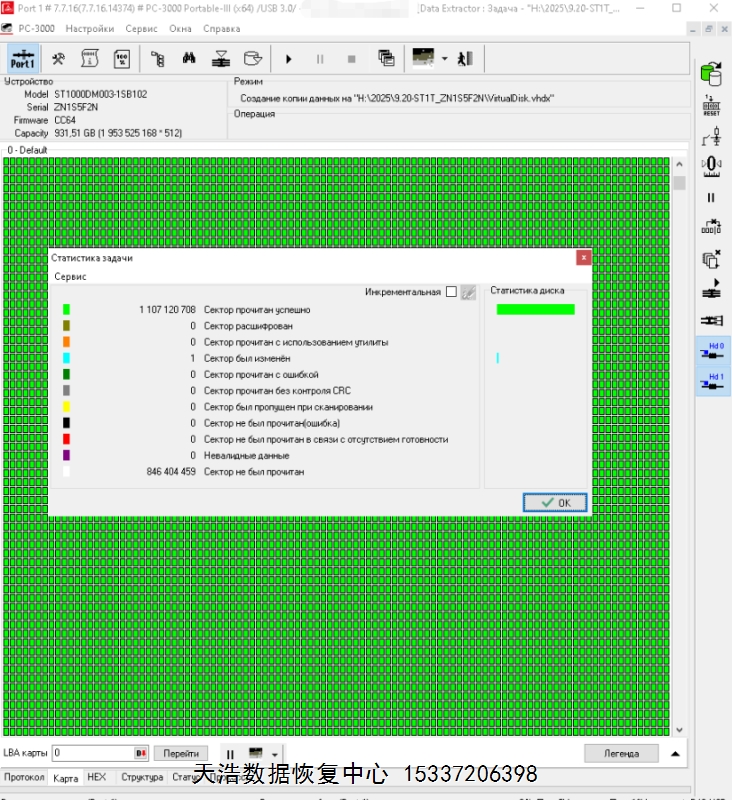This screenshot has width=732, height=800.
Task: Click the cyan changed-sector color swatch
Action: point(66,358)
